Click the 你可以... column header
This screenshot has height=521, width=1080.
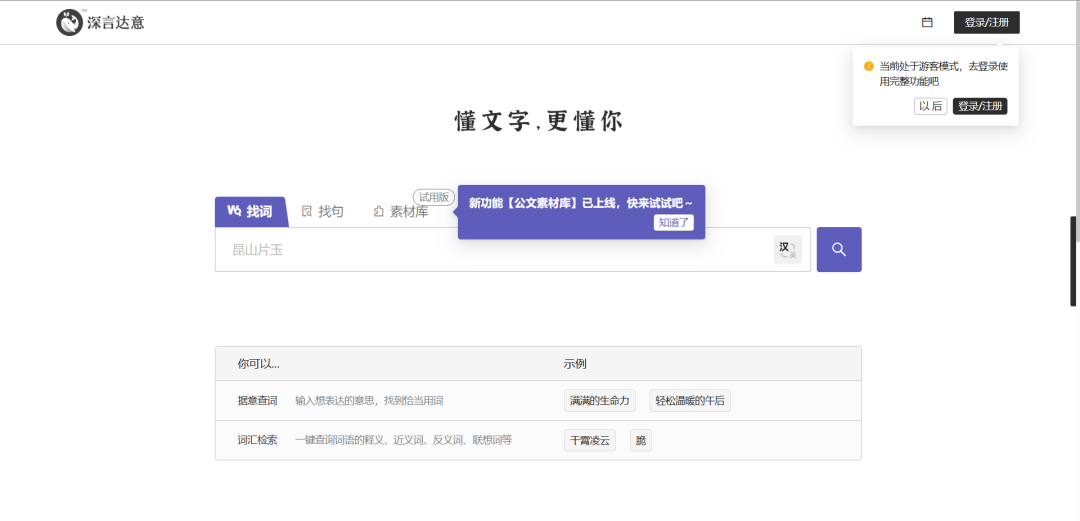click(x=259, y=364)
